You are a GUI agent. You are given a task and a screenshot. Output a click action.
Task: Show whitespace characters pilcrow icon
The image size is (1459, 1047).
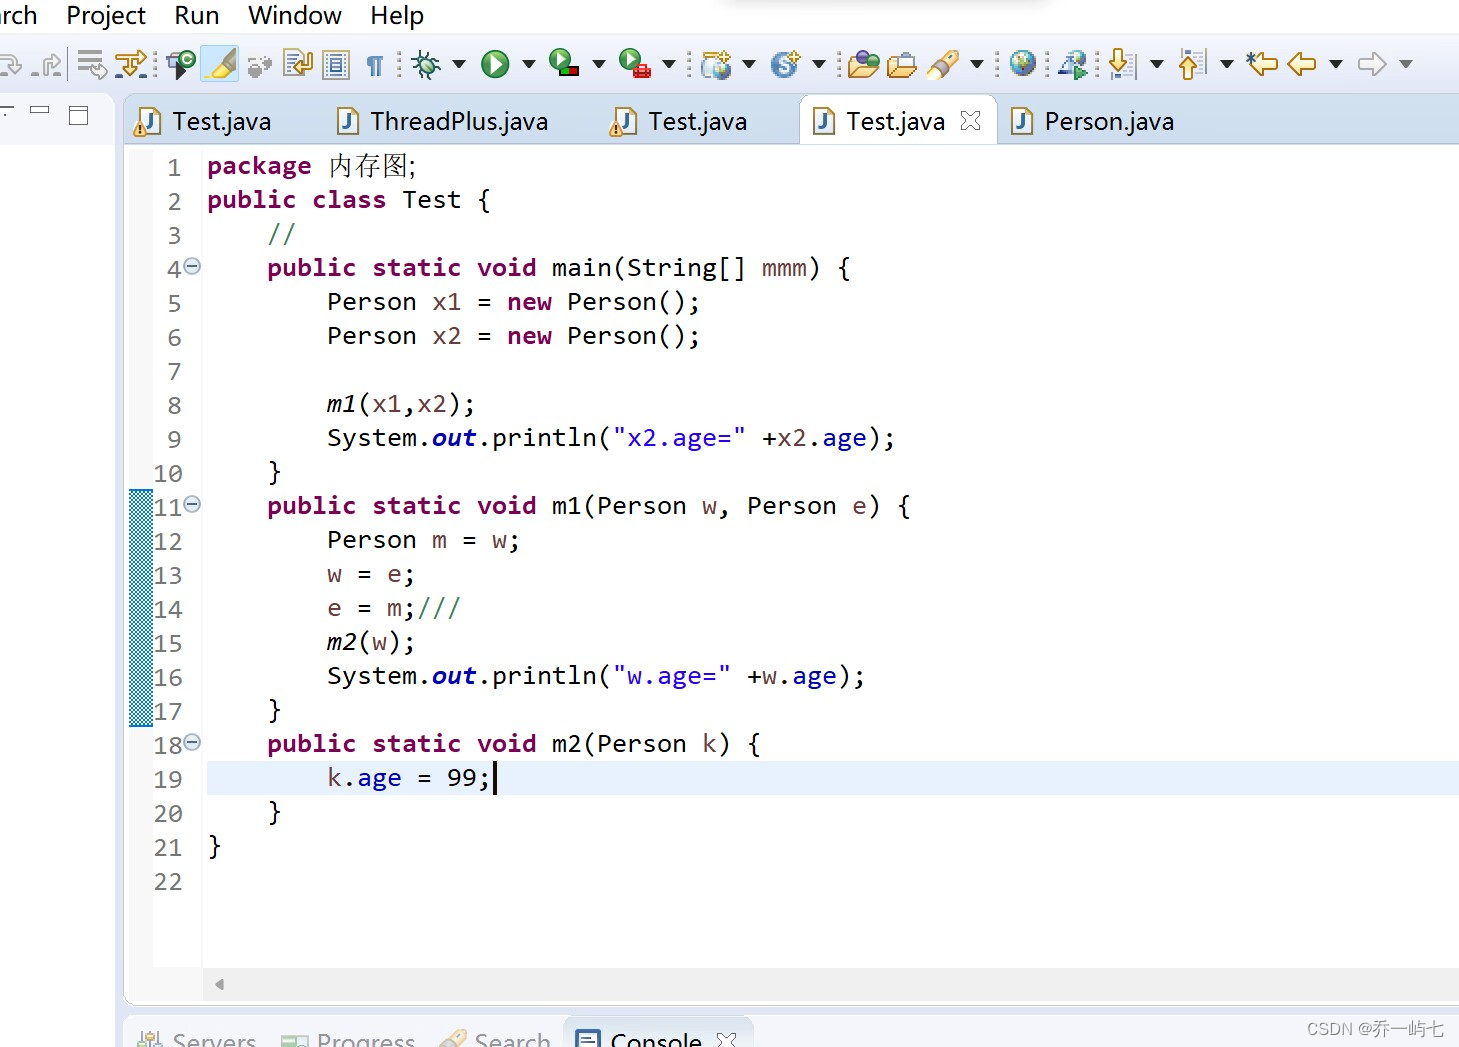tap(375, 66)
